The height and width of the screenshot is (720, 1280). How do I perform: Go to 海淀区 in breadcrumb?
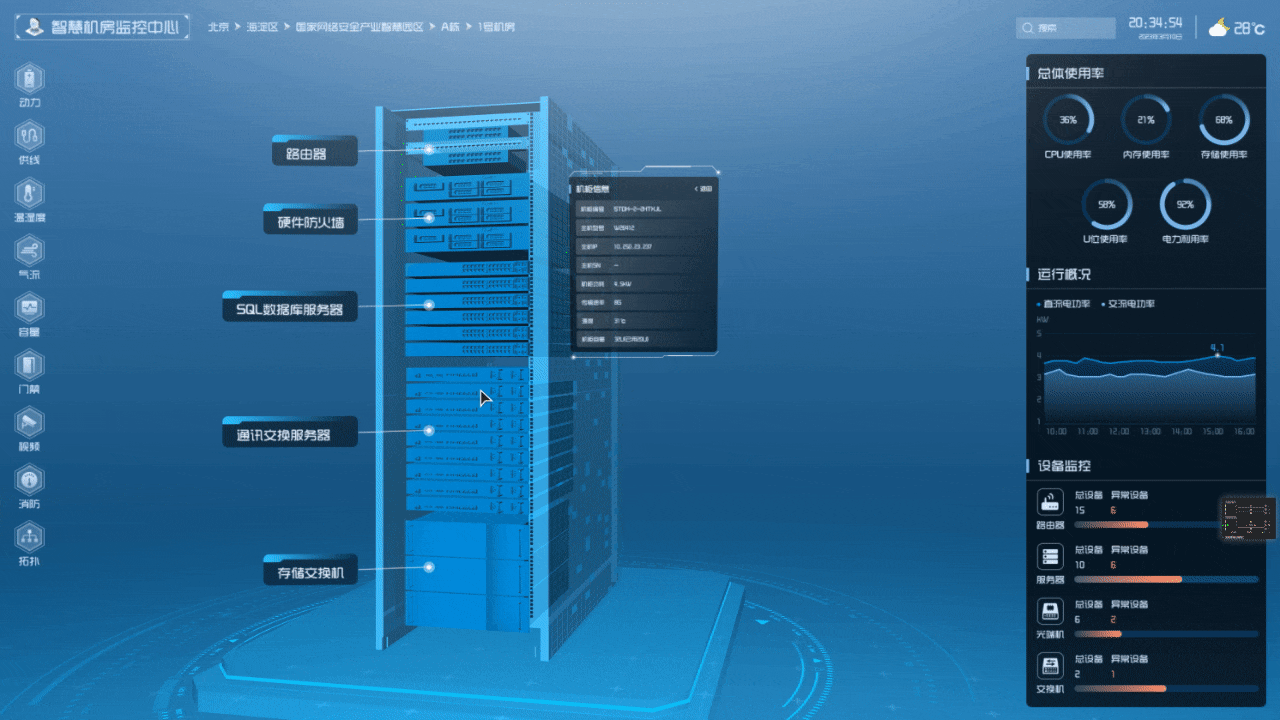[x=262, y=27]
